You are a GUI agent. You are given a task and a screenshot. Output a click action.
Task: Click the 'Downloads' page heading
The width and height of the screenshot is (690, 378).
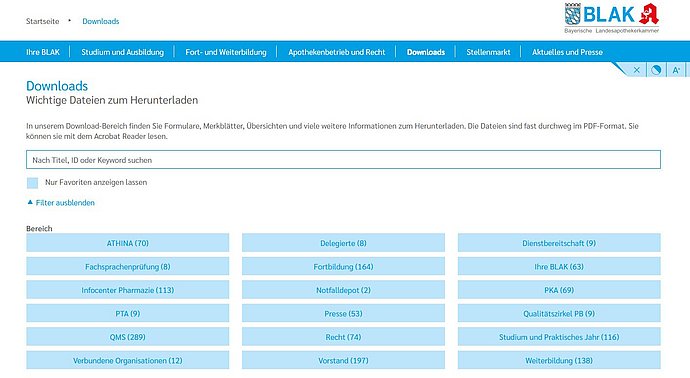point(57,86)
